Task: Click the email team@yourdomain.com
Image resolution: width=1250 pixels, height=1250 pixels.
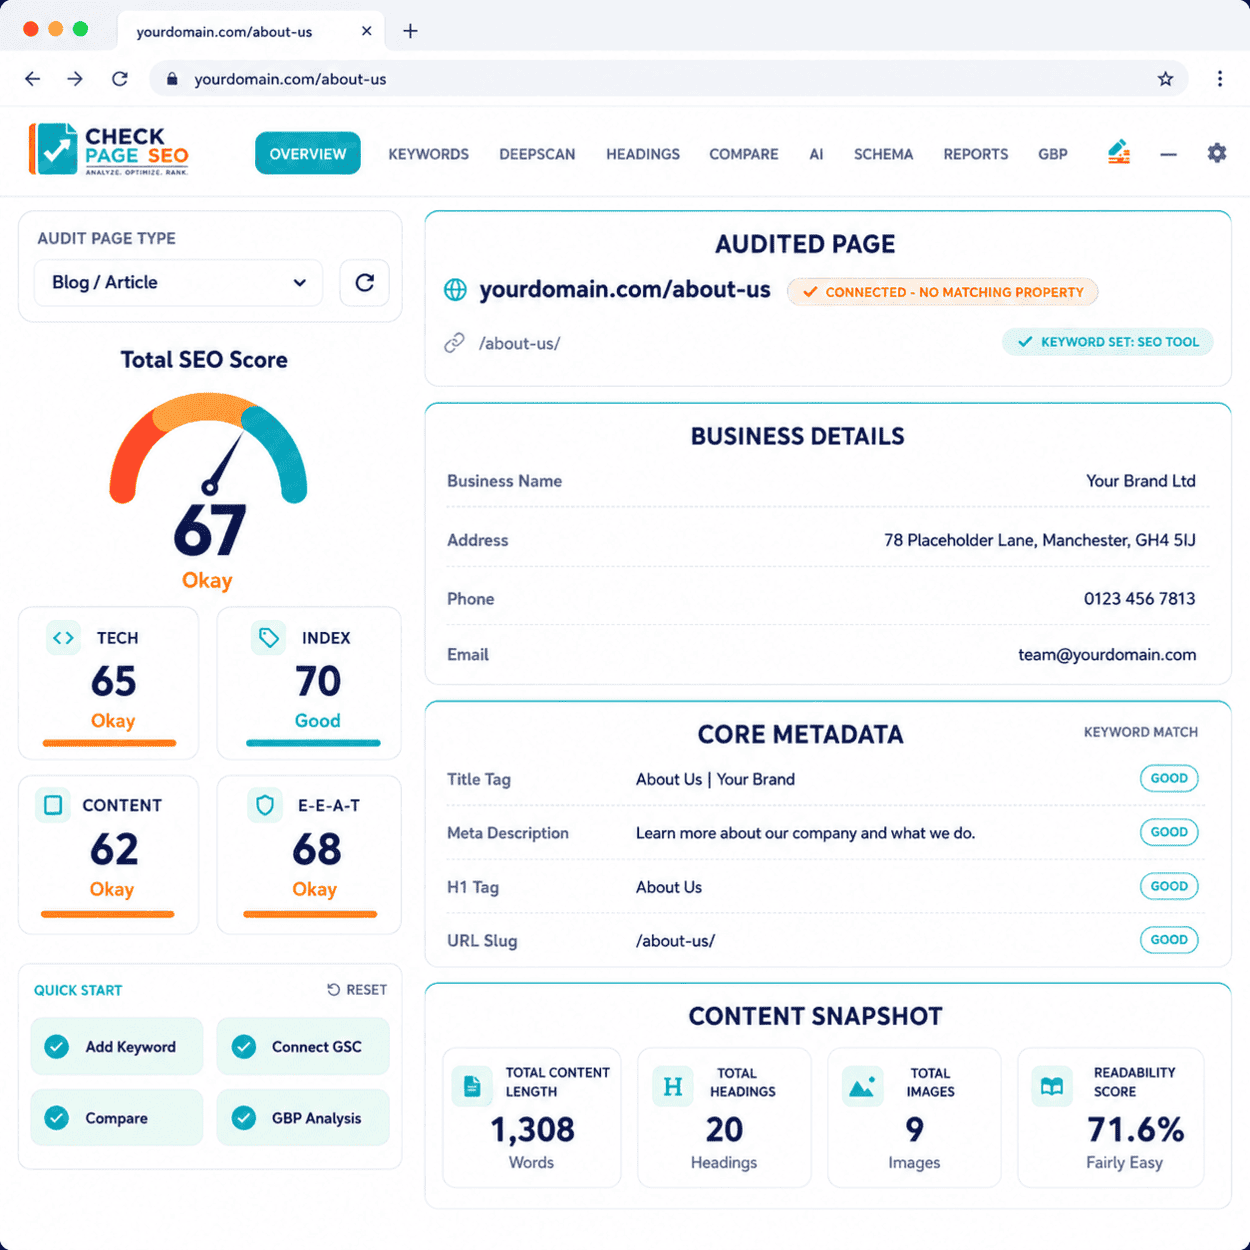Action: pyautogui.click(x=1107, y=655)
